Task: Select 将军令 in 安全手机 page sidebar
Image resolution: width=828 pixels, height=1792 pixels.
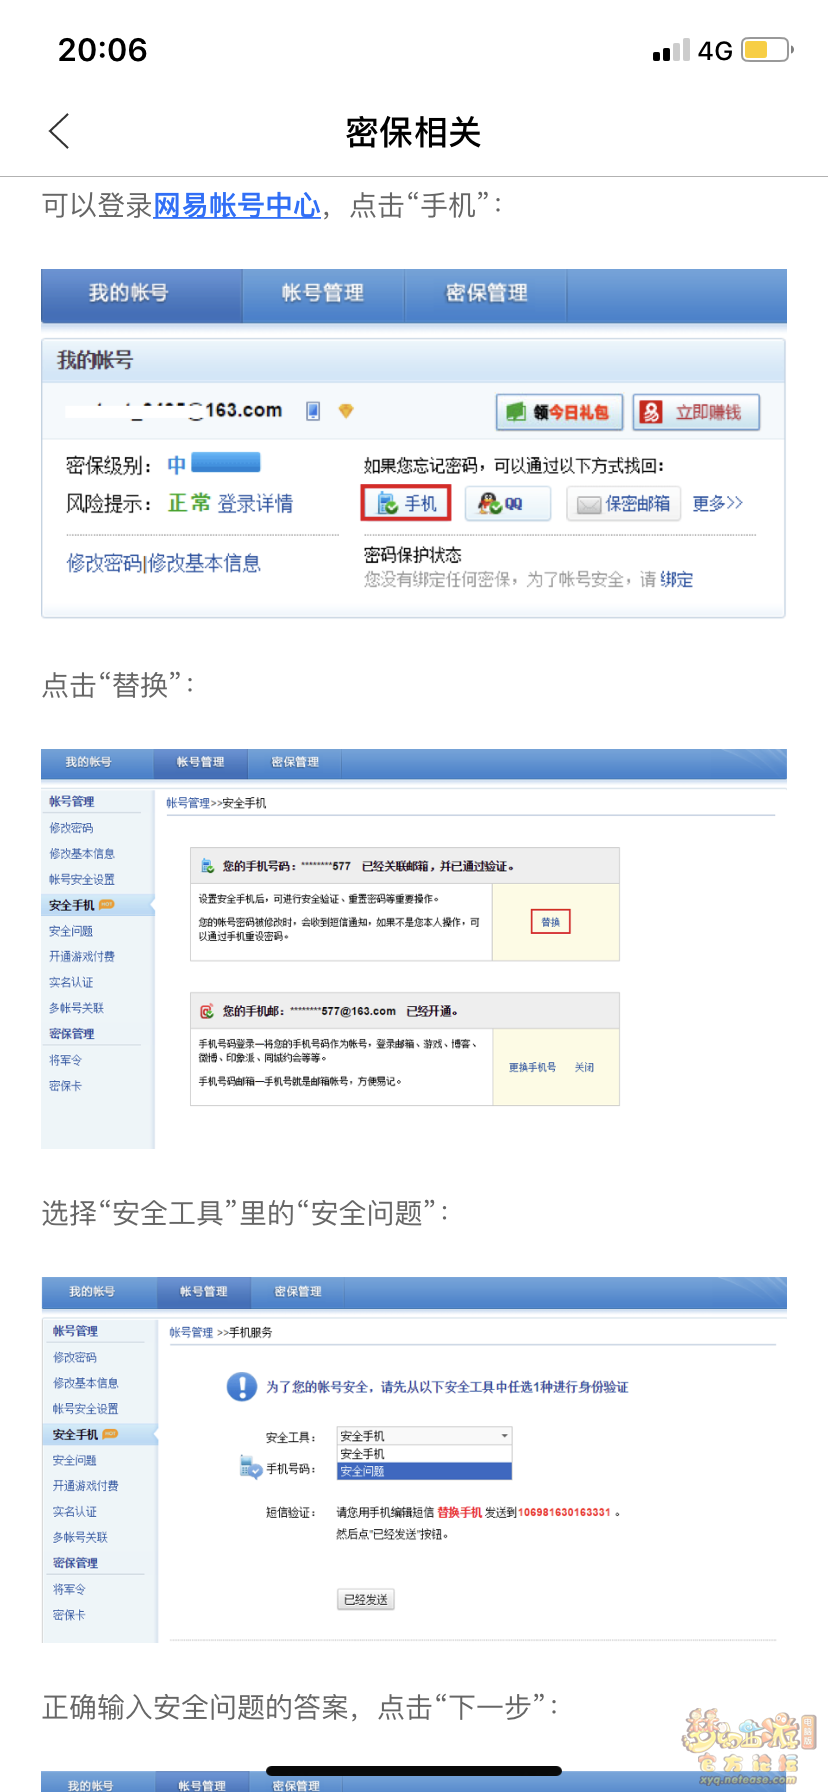Action: 65,1060
